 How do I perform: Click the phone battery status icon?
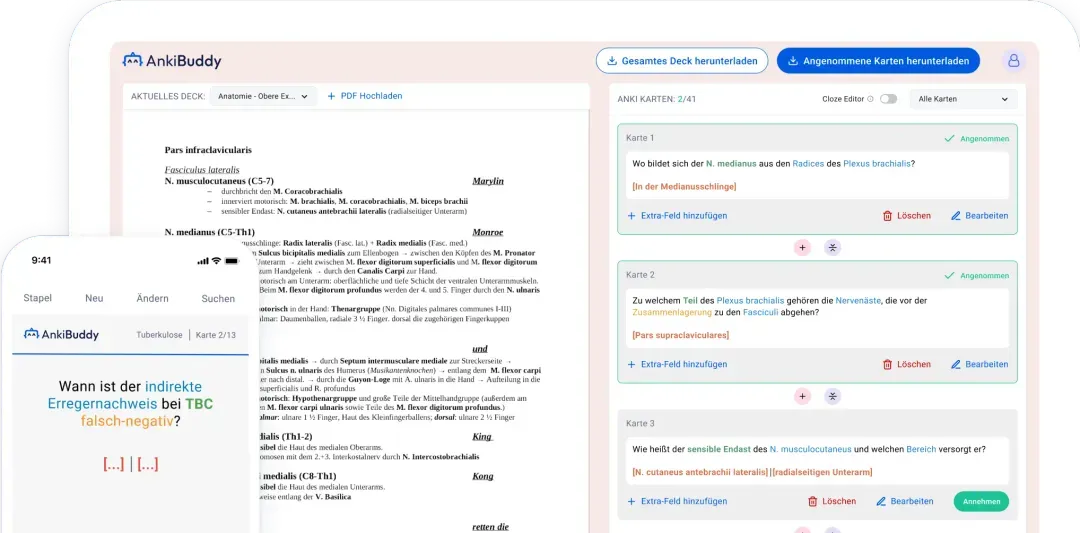[231, 261]
